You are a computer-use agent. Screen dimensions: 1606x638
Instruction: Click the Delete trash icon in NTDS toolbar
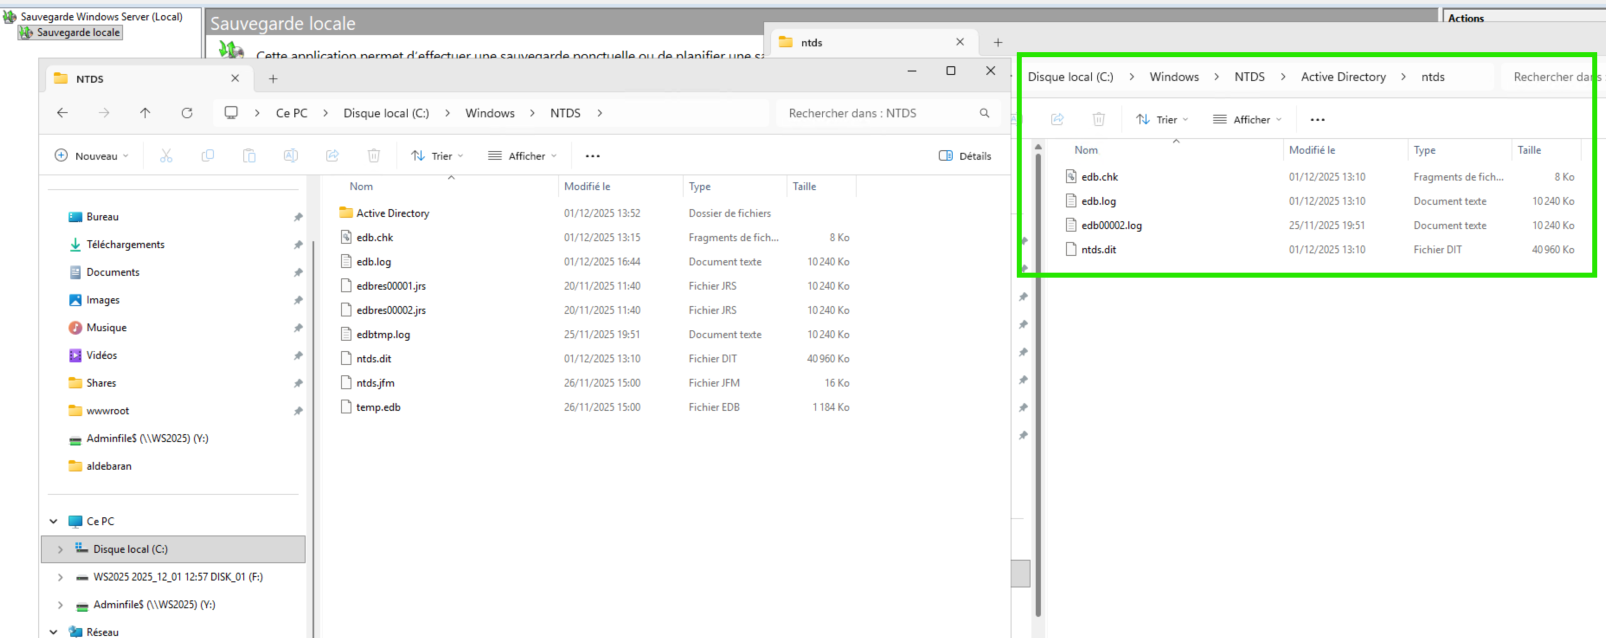[374, 156]
